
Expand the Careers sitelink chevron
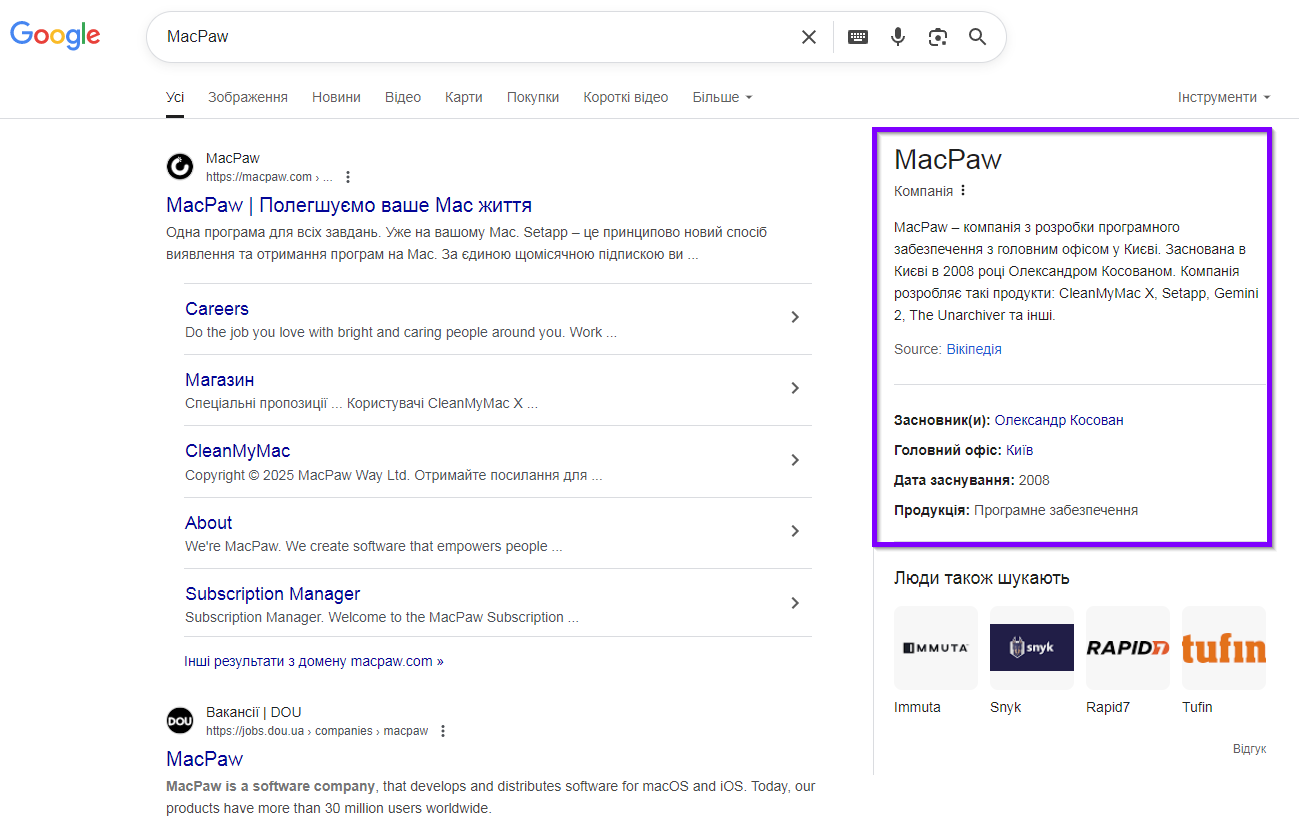pyautogui.click(x=795, y=317)
